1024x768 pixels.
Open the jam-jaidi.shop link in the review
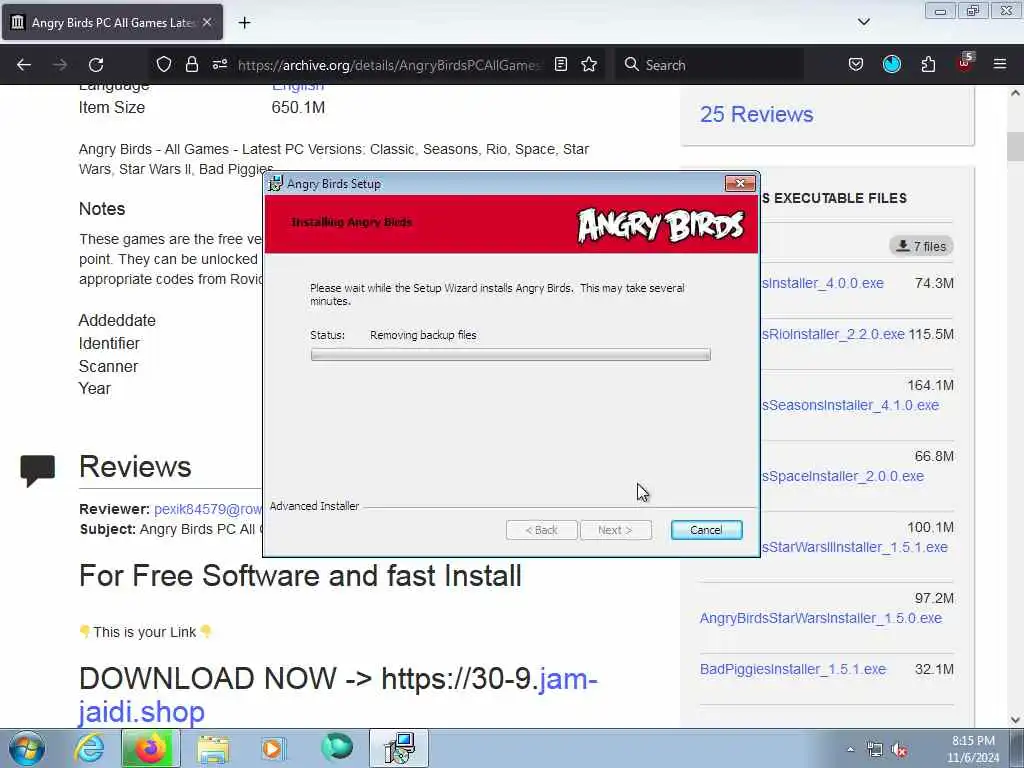[x=338, y=696]
